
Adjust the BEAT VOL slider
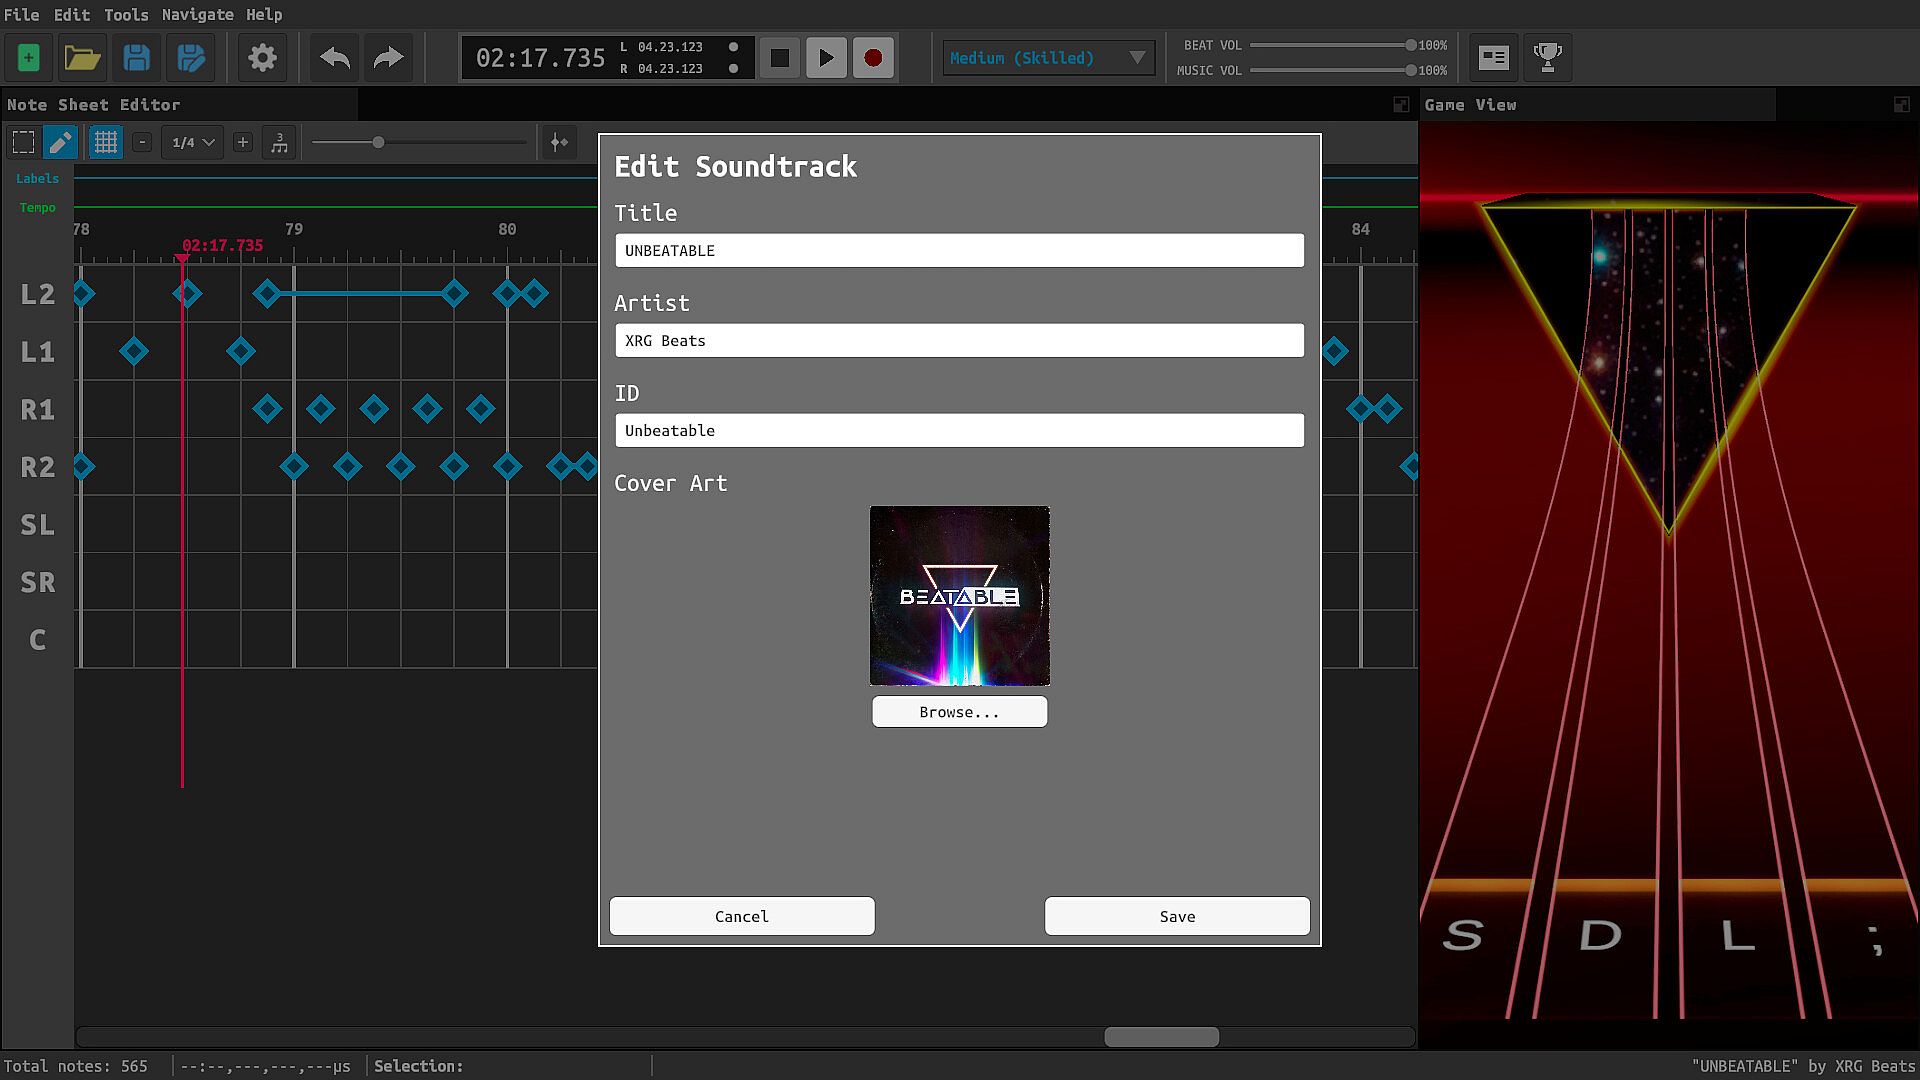tap(1410, 45)
